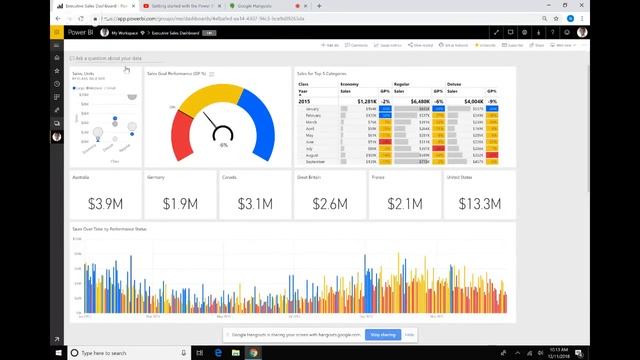Select Executive Sales Dashboard browser tab
The image size is (640, 360).
[x=96, y=6]
